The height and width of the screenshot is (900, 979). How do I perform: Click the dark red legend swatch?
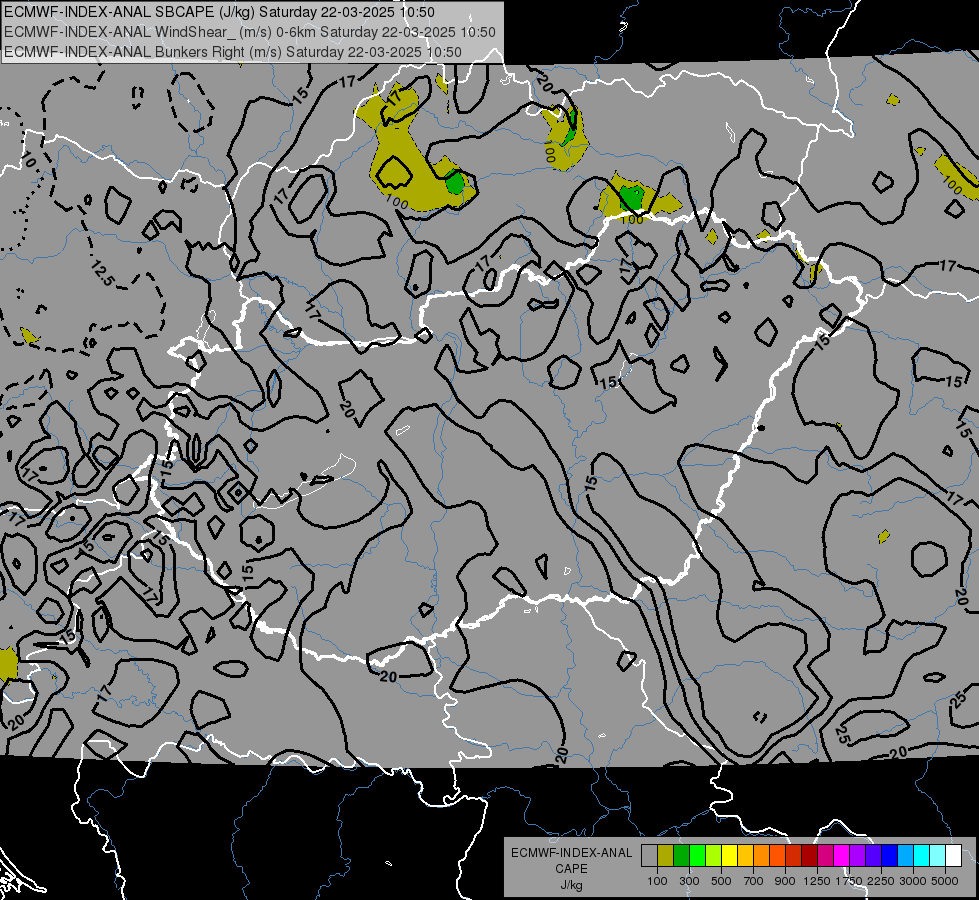pos(810,855)
